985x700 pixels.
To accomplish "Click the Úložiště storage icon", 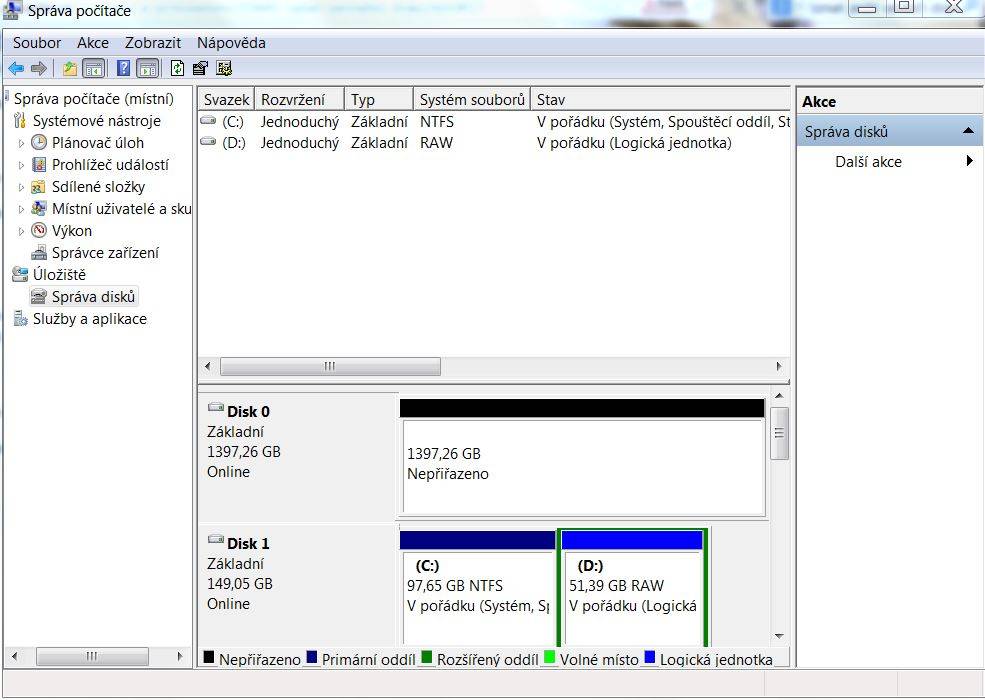I will pyautogui.click(x=20, y=274).
